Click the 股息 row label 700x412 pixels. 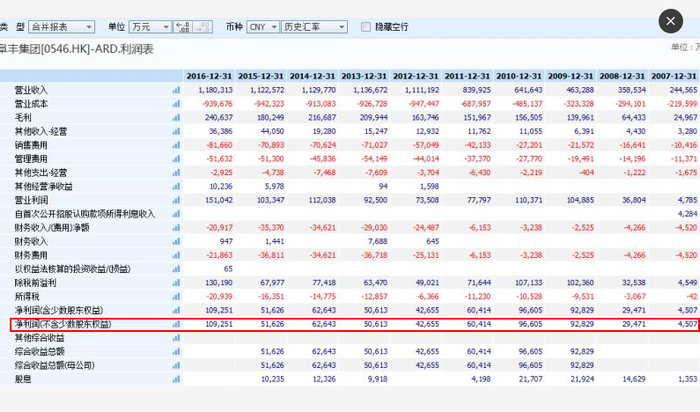pos(23,379)
